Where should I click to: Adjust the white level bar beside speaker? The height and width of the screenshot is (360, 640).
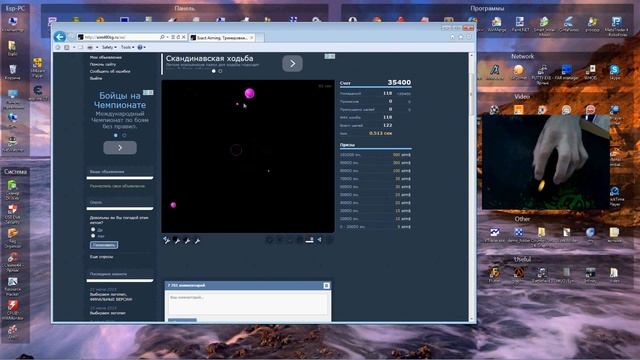[x=310, y=240]
